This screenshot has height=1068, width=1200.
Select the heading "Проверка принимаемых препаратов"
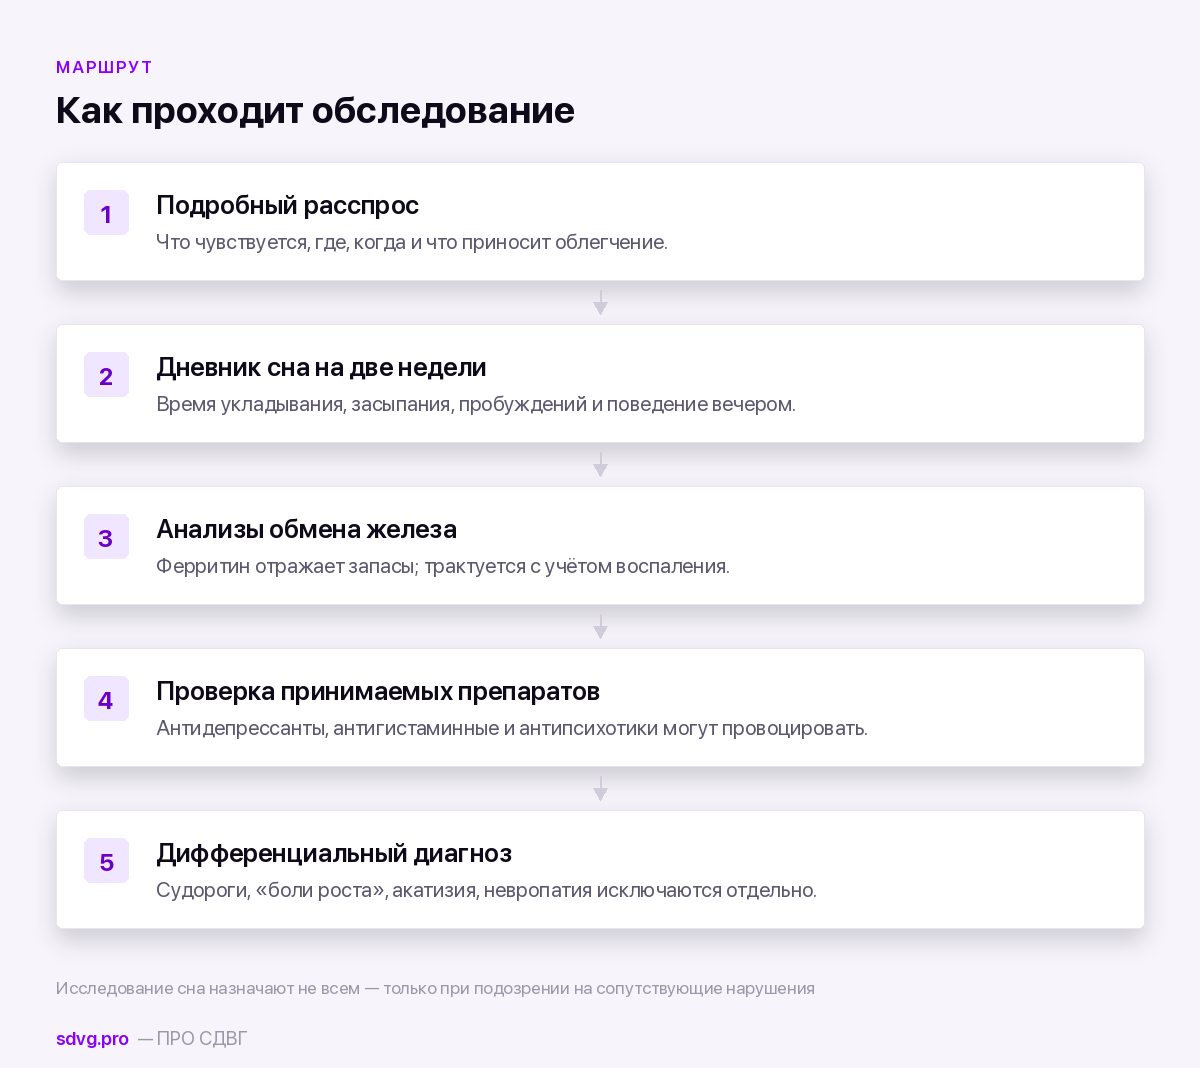click(x=378, y=691)
